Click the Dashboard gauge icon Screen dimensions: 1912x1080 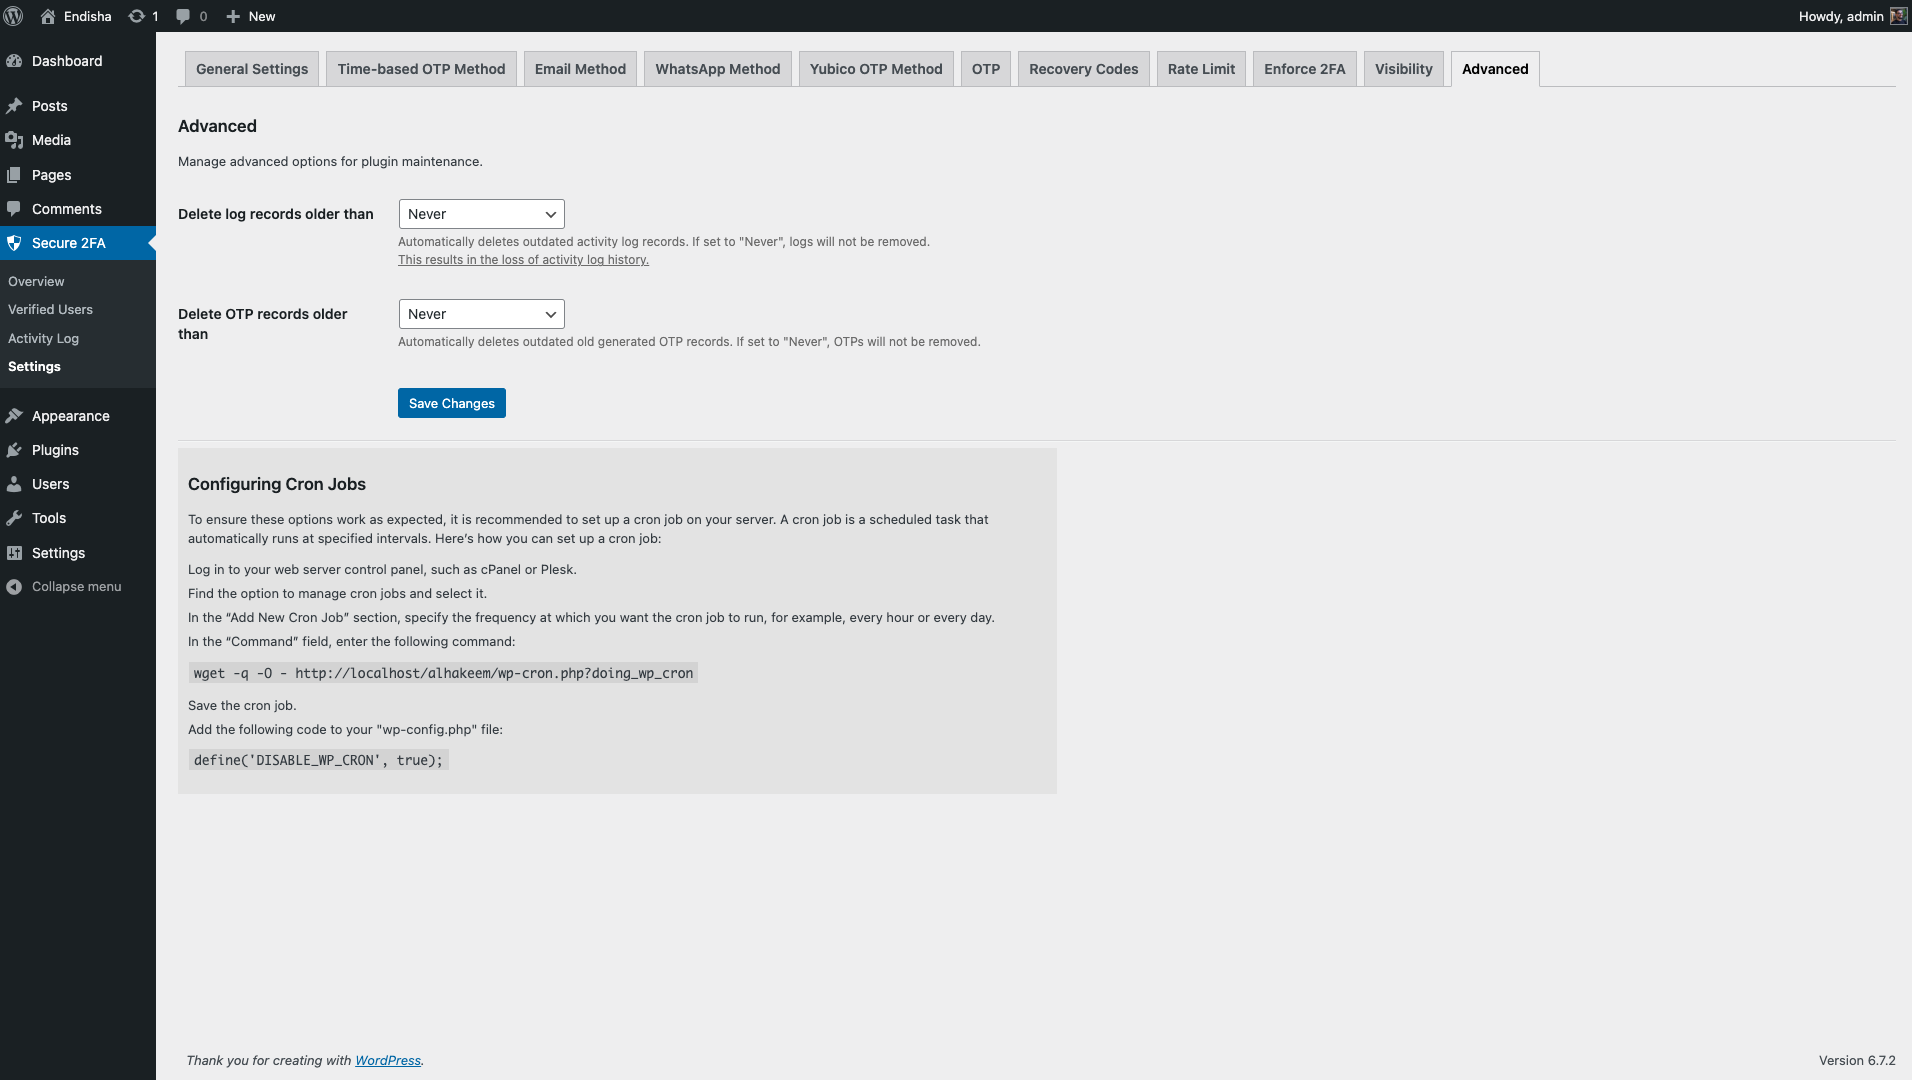[14, 61]
